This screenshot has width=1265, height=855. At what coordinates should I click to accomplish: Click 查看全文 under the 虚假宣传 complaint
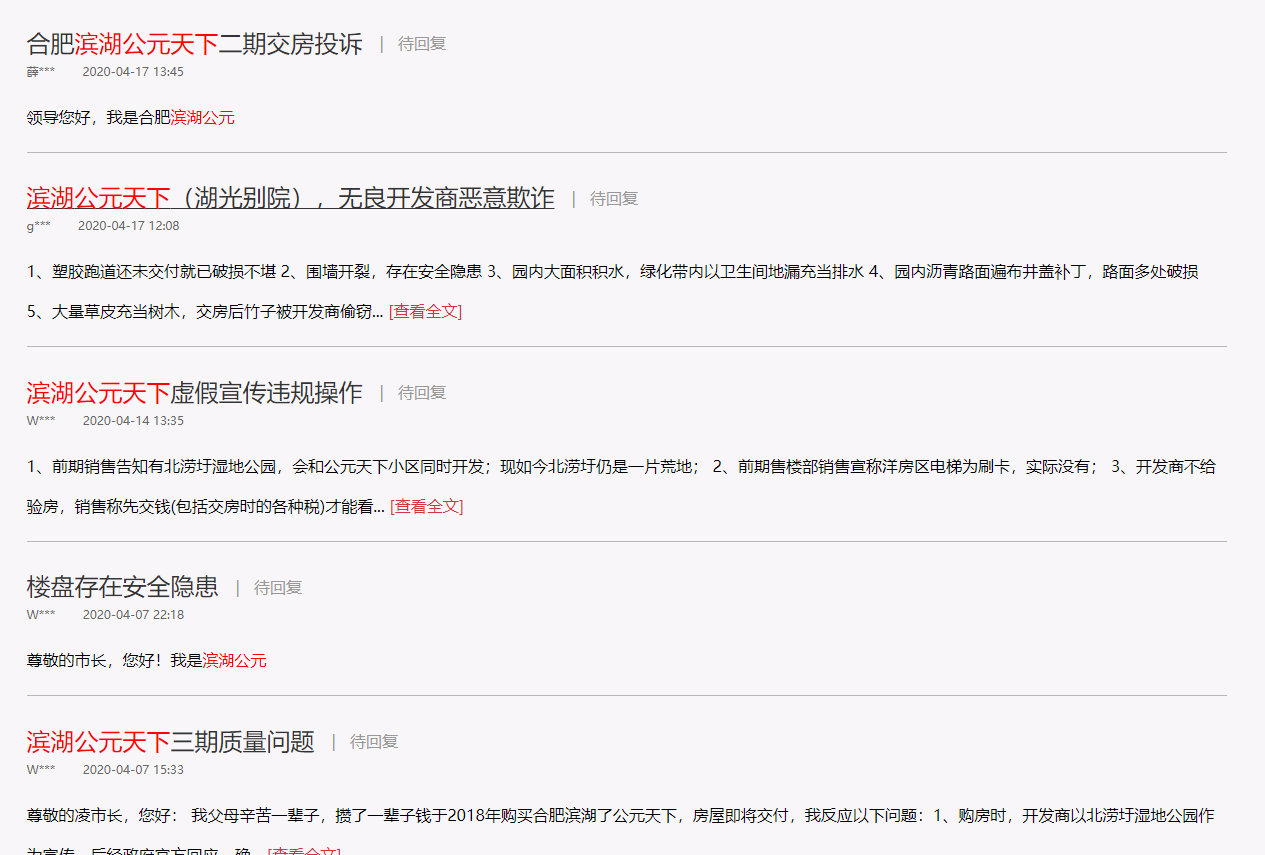tap(424, 506)
